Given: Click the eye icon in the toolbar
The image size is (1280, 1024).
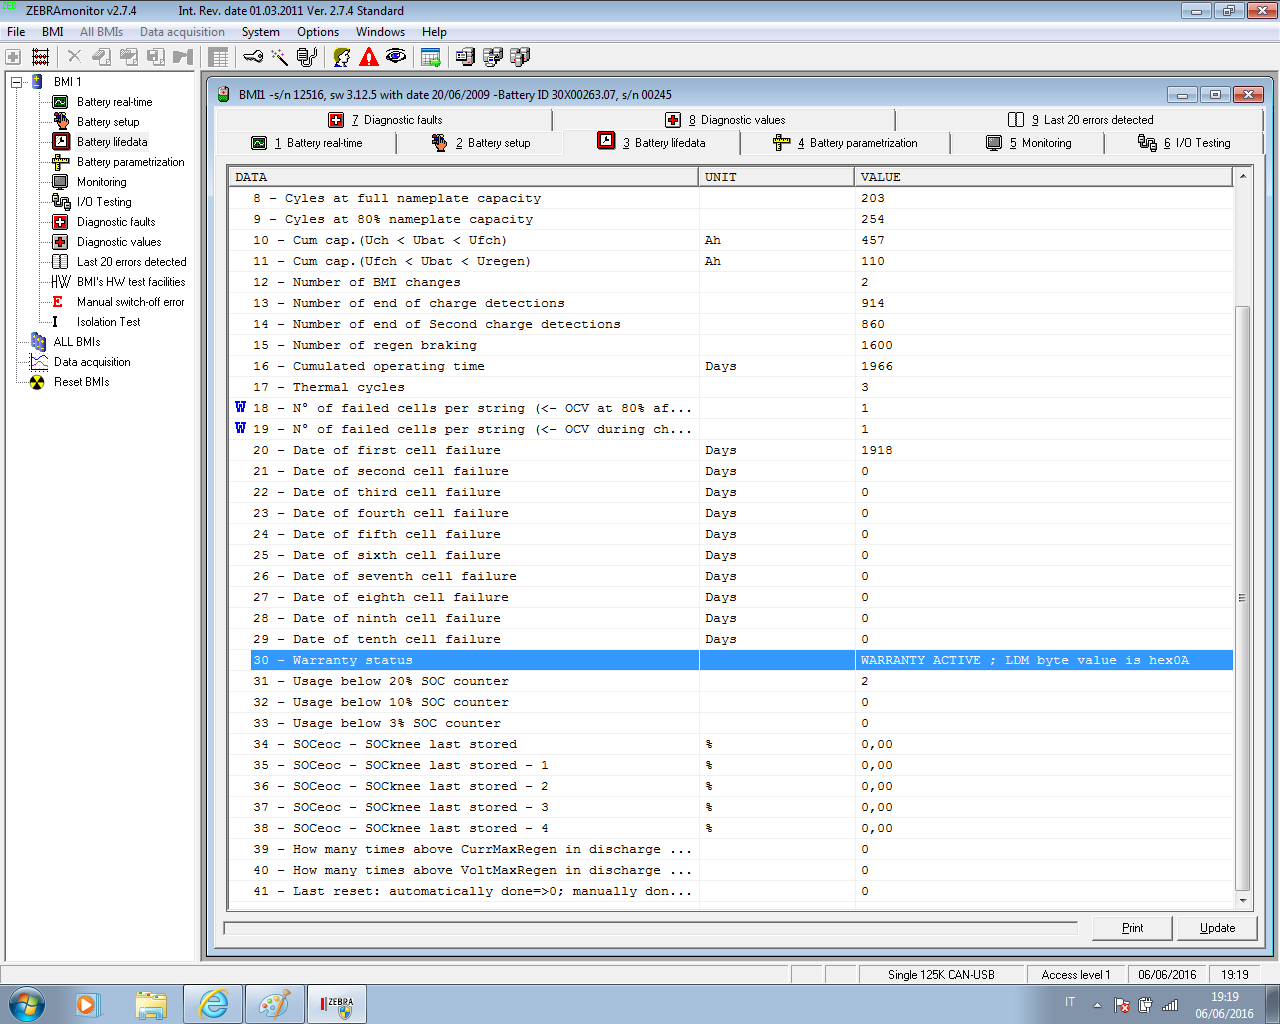Looking at the screenshot, I should click(396, 57).
